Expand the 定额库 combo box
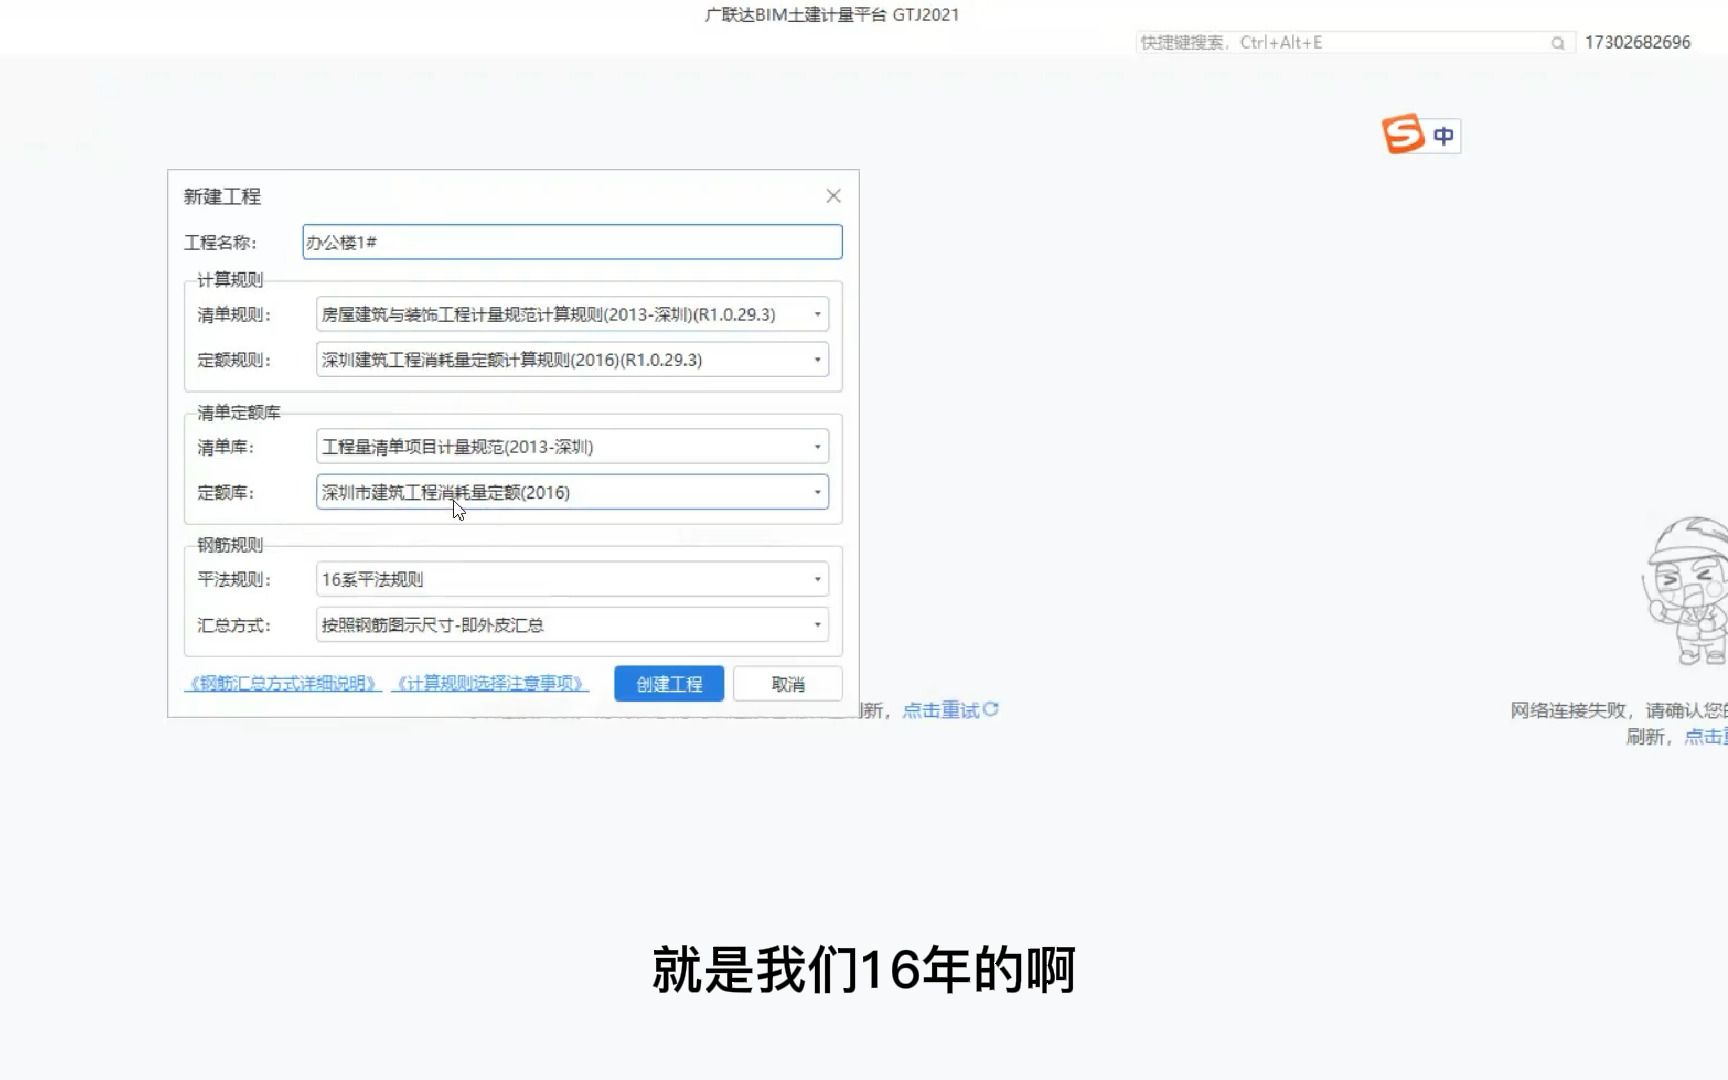 pyautogui.click(x=572, y=492)
